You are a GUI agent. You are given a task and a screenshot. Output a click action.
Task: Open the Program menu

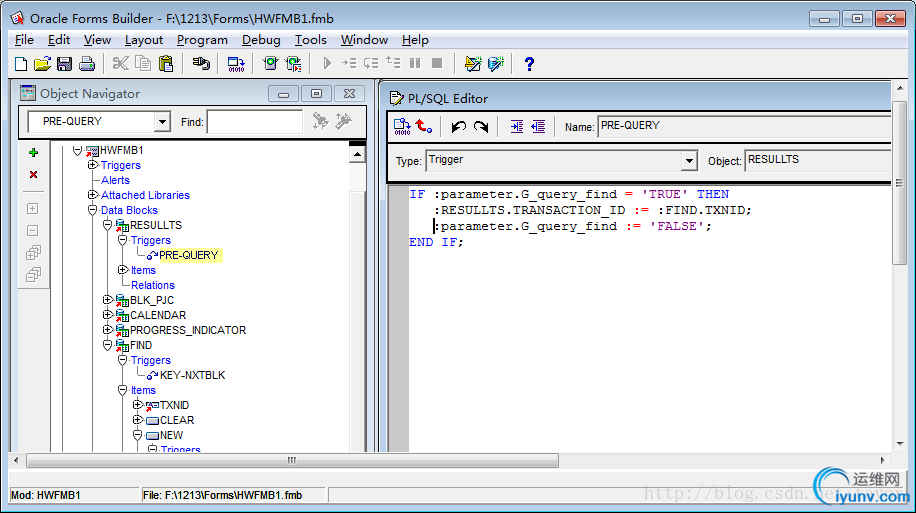(202, 40)
